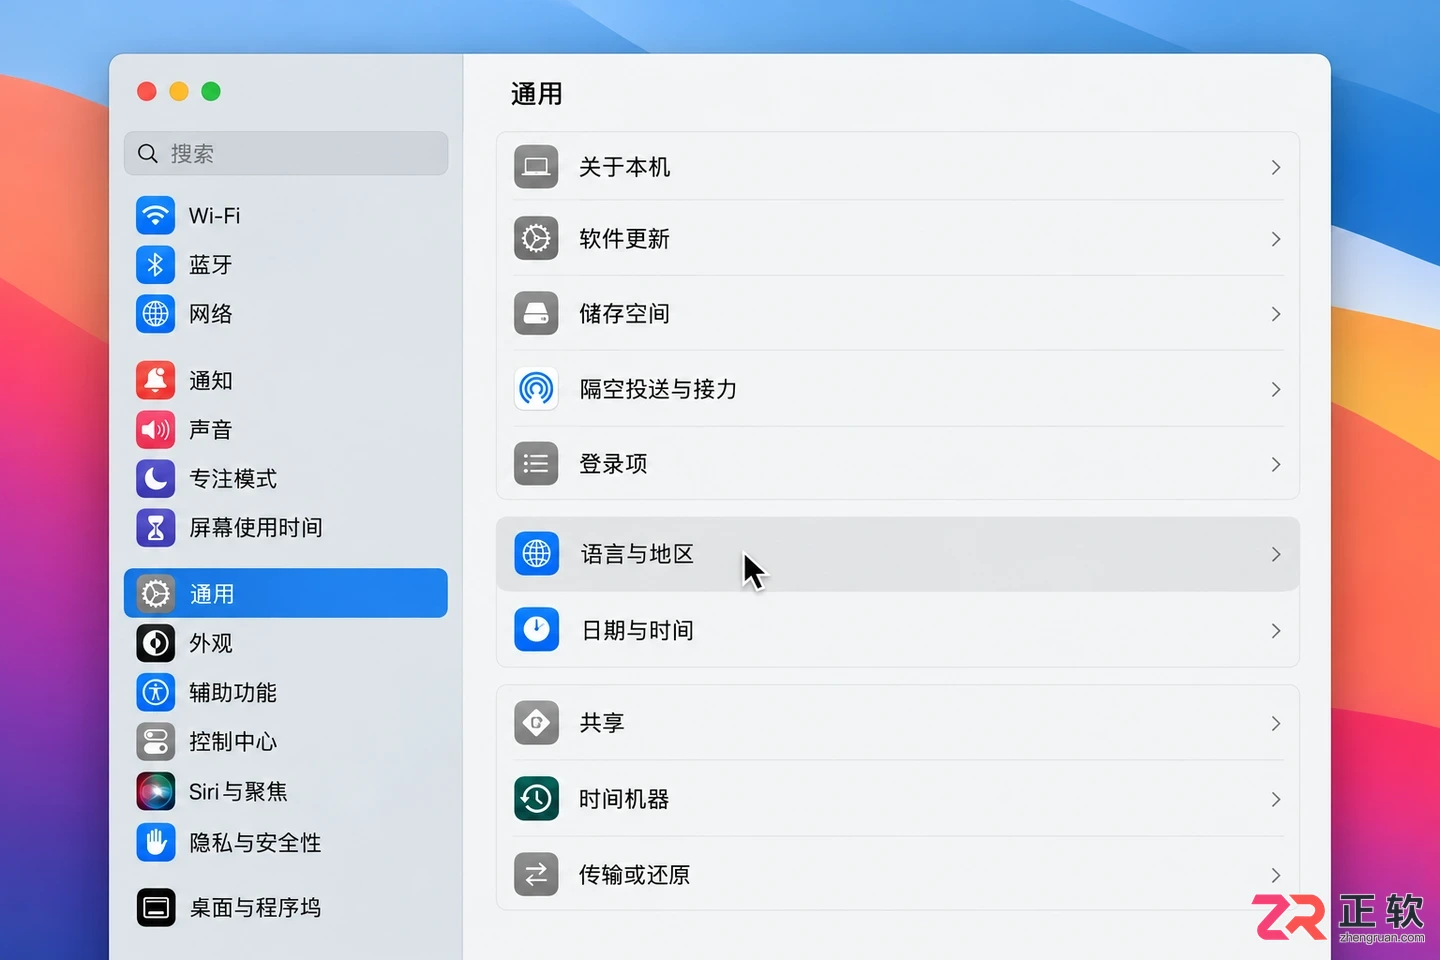This screenshot has width=1440, height=960.
Task: Click the 时间机器 clock icon
Action: click(x=536, y=799)
